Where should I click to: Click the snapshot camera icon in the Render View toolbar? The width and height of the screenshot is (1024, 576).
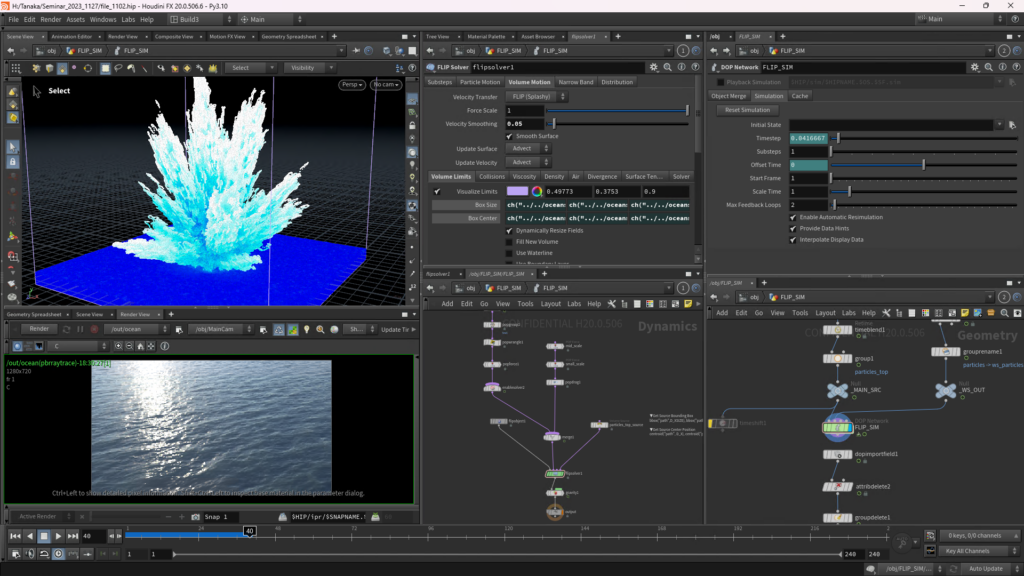tap(194, 517)
